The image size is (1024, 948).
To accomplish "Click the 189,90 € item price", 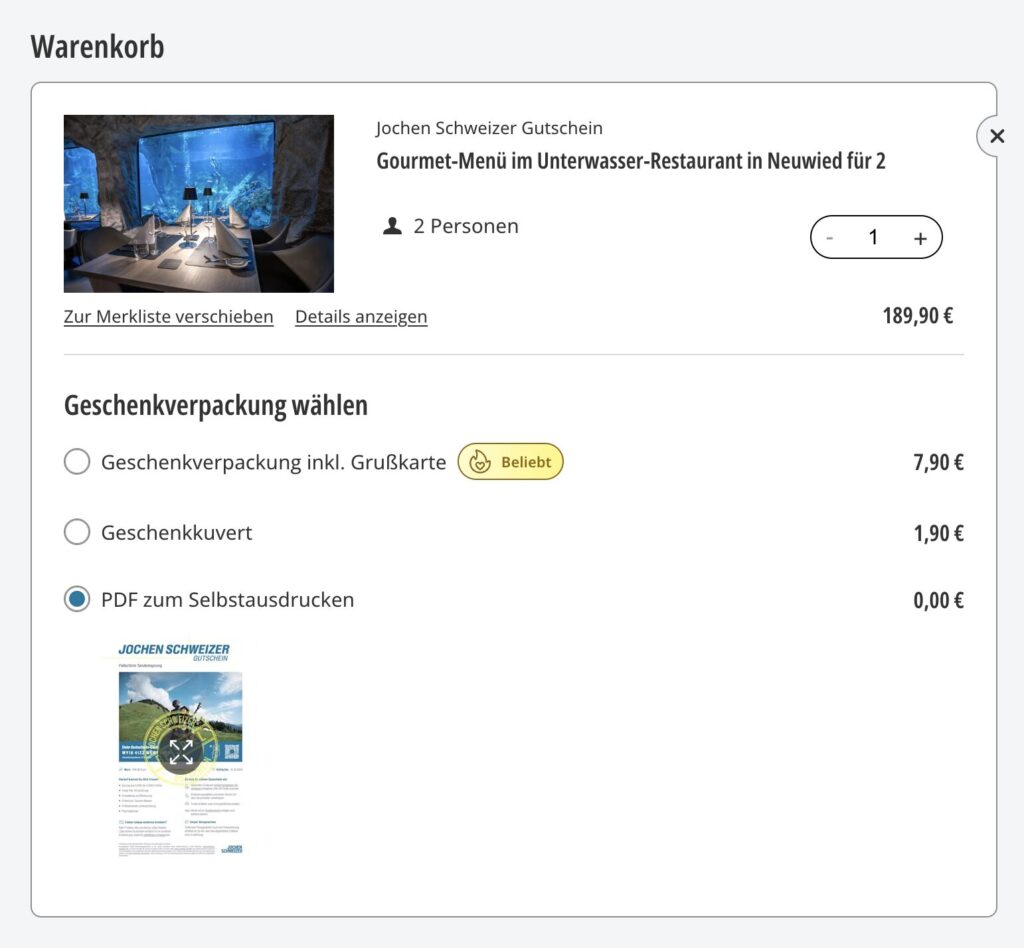I will click(x=918, y=316).
